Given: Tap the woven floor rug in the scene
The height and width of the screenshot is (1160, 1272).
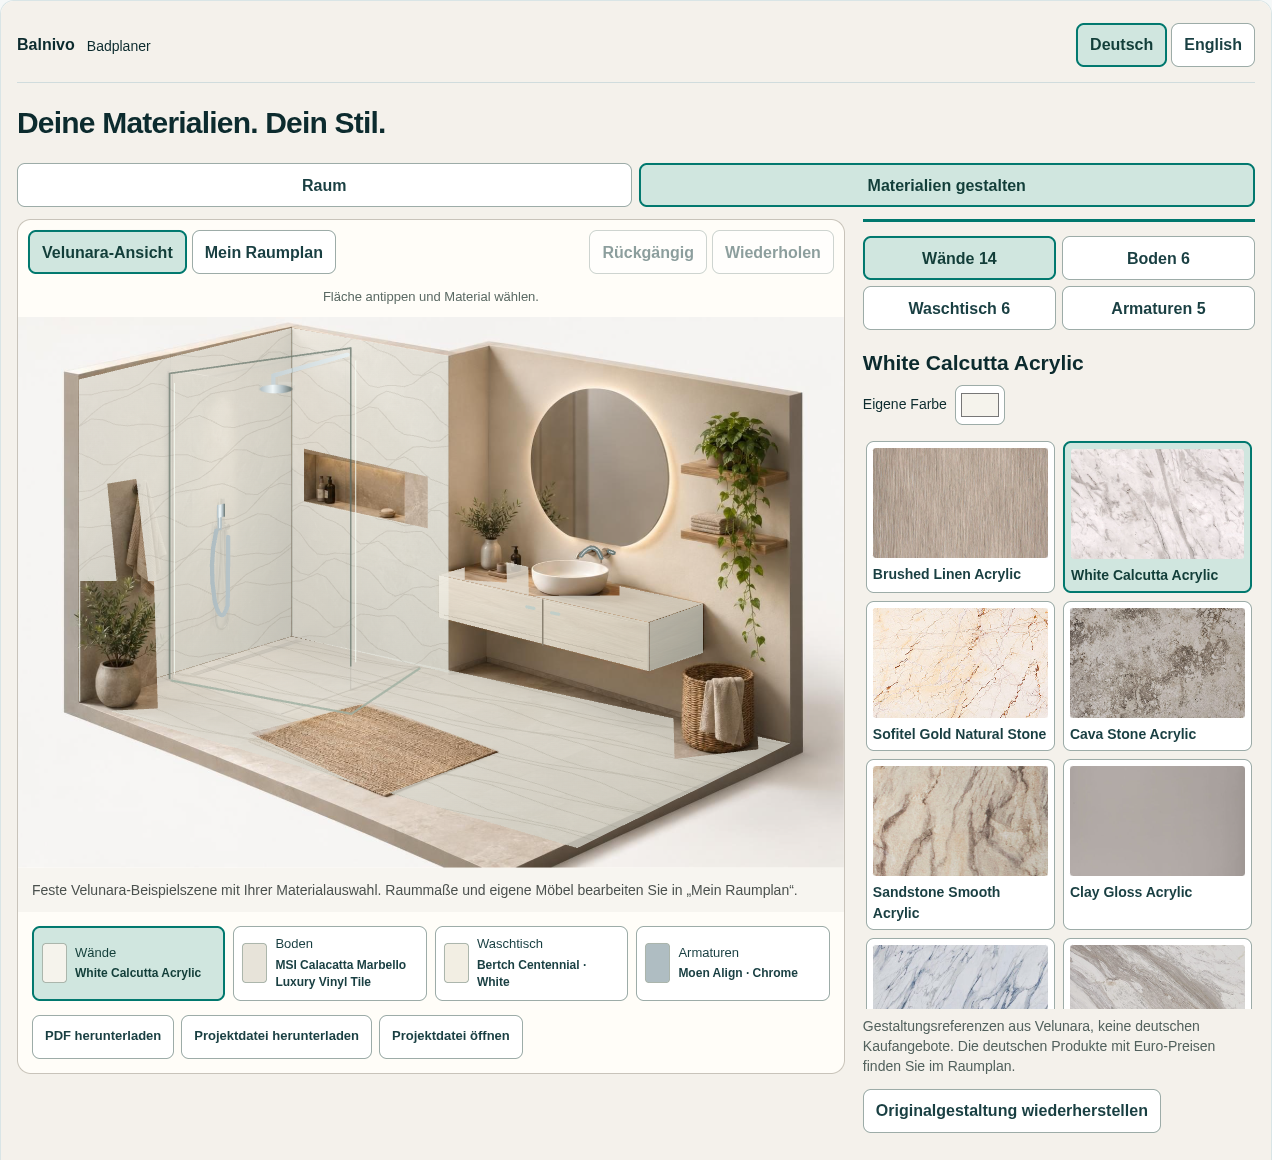Looking at the screenshot, I should [377, 748].
